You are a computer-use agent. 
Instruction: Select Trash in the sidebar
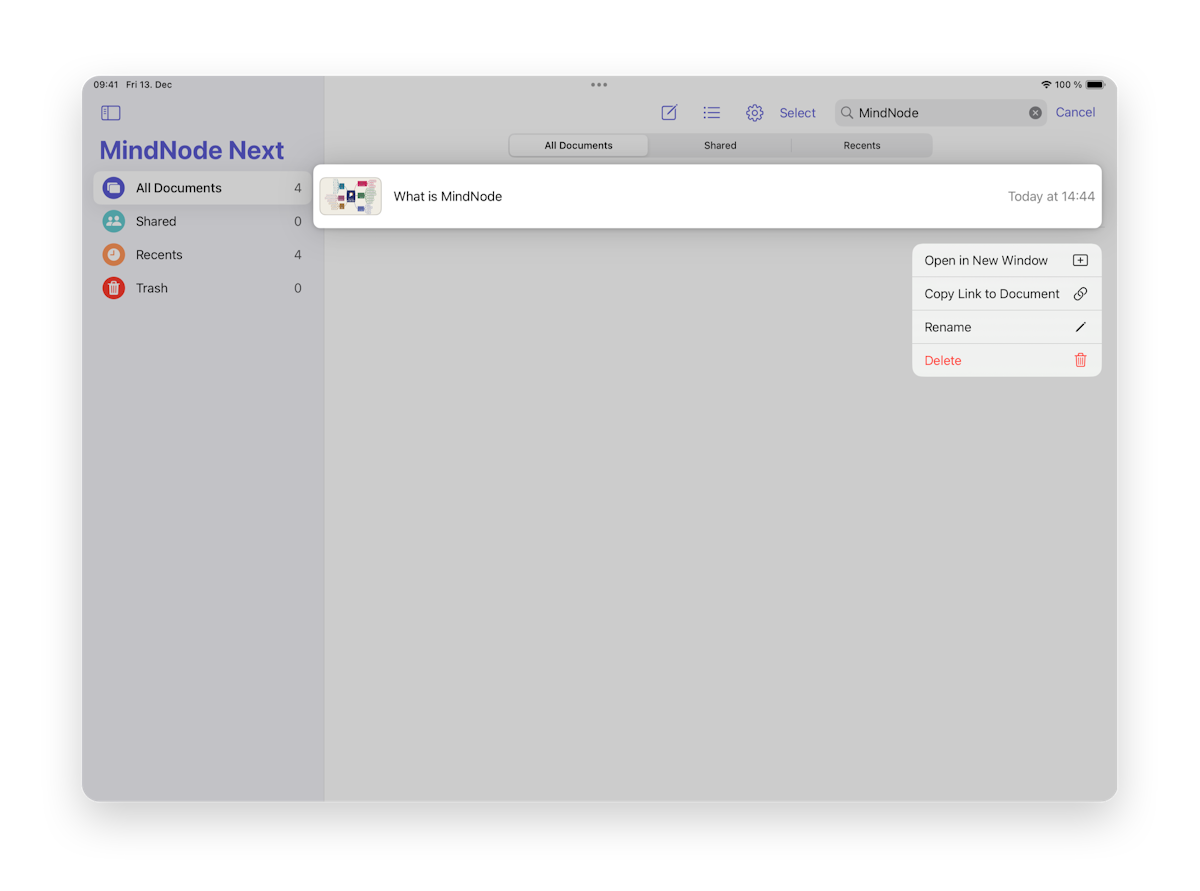(202, 288)
